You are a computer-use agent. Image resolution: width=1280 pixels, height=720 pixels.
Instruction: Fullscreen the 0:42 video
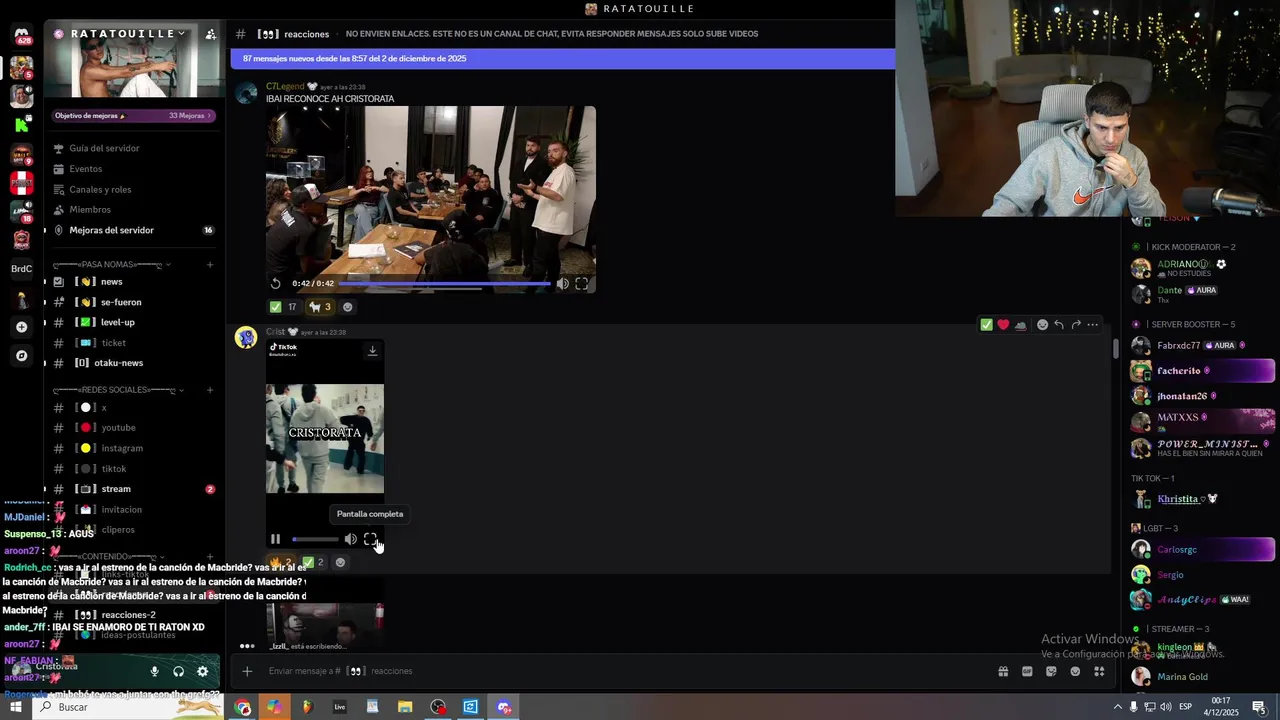coord(582,283)
